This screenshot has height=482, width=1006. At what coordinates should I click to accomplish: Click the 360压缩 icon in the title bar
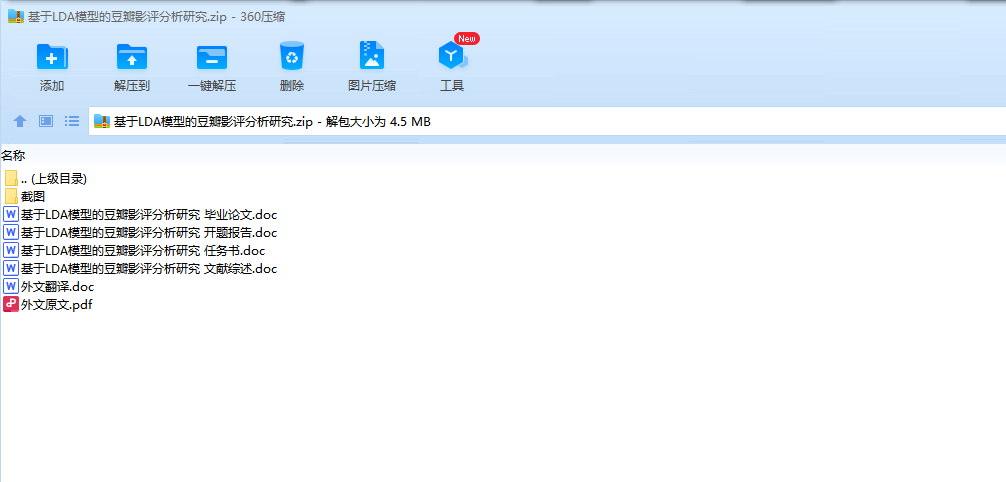16,17
